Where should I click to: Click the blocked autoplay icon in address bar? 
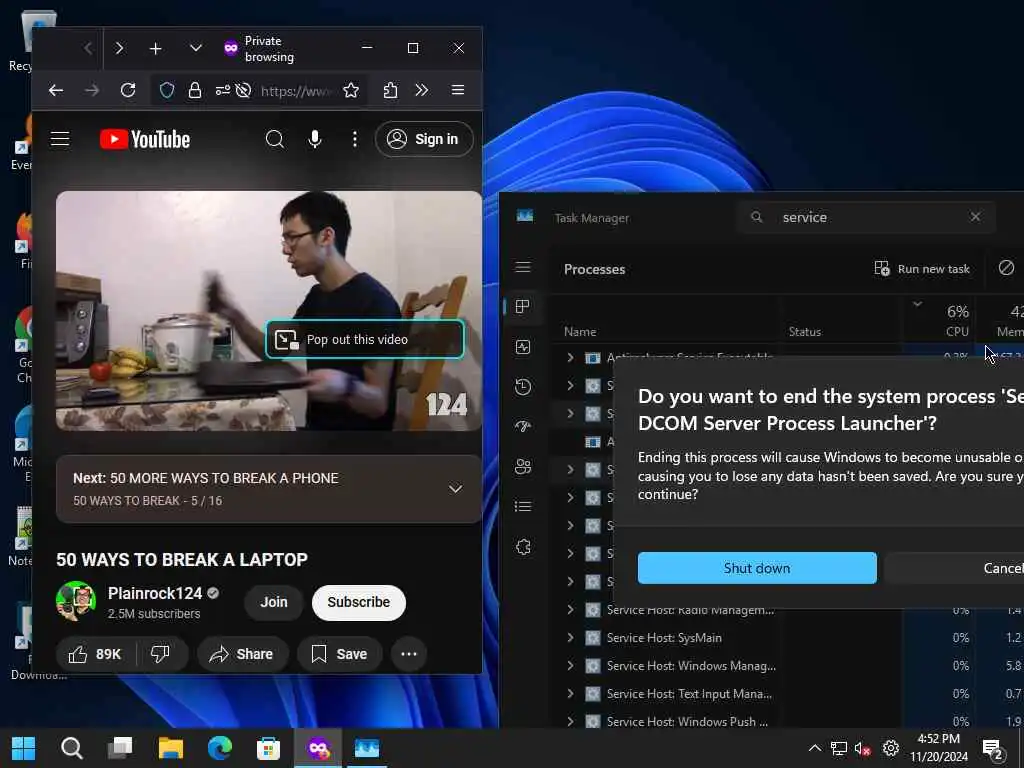tap(244, 90)
